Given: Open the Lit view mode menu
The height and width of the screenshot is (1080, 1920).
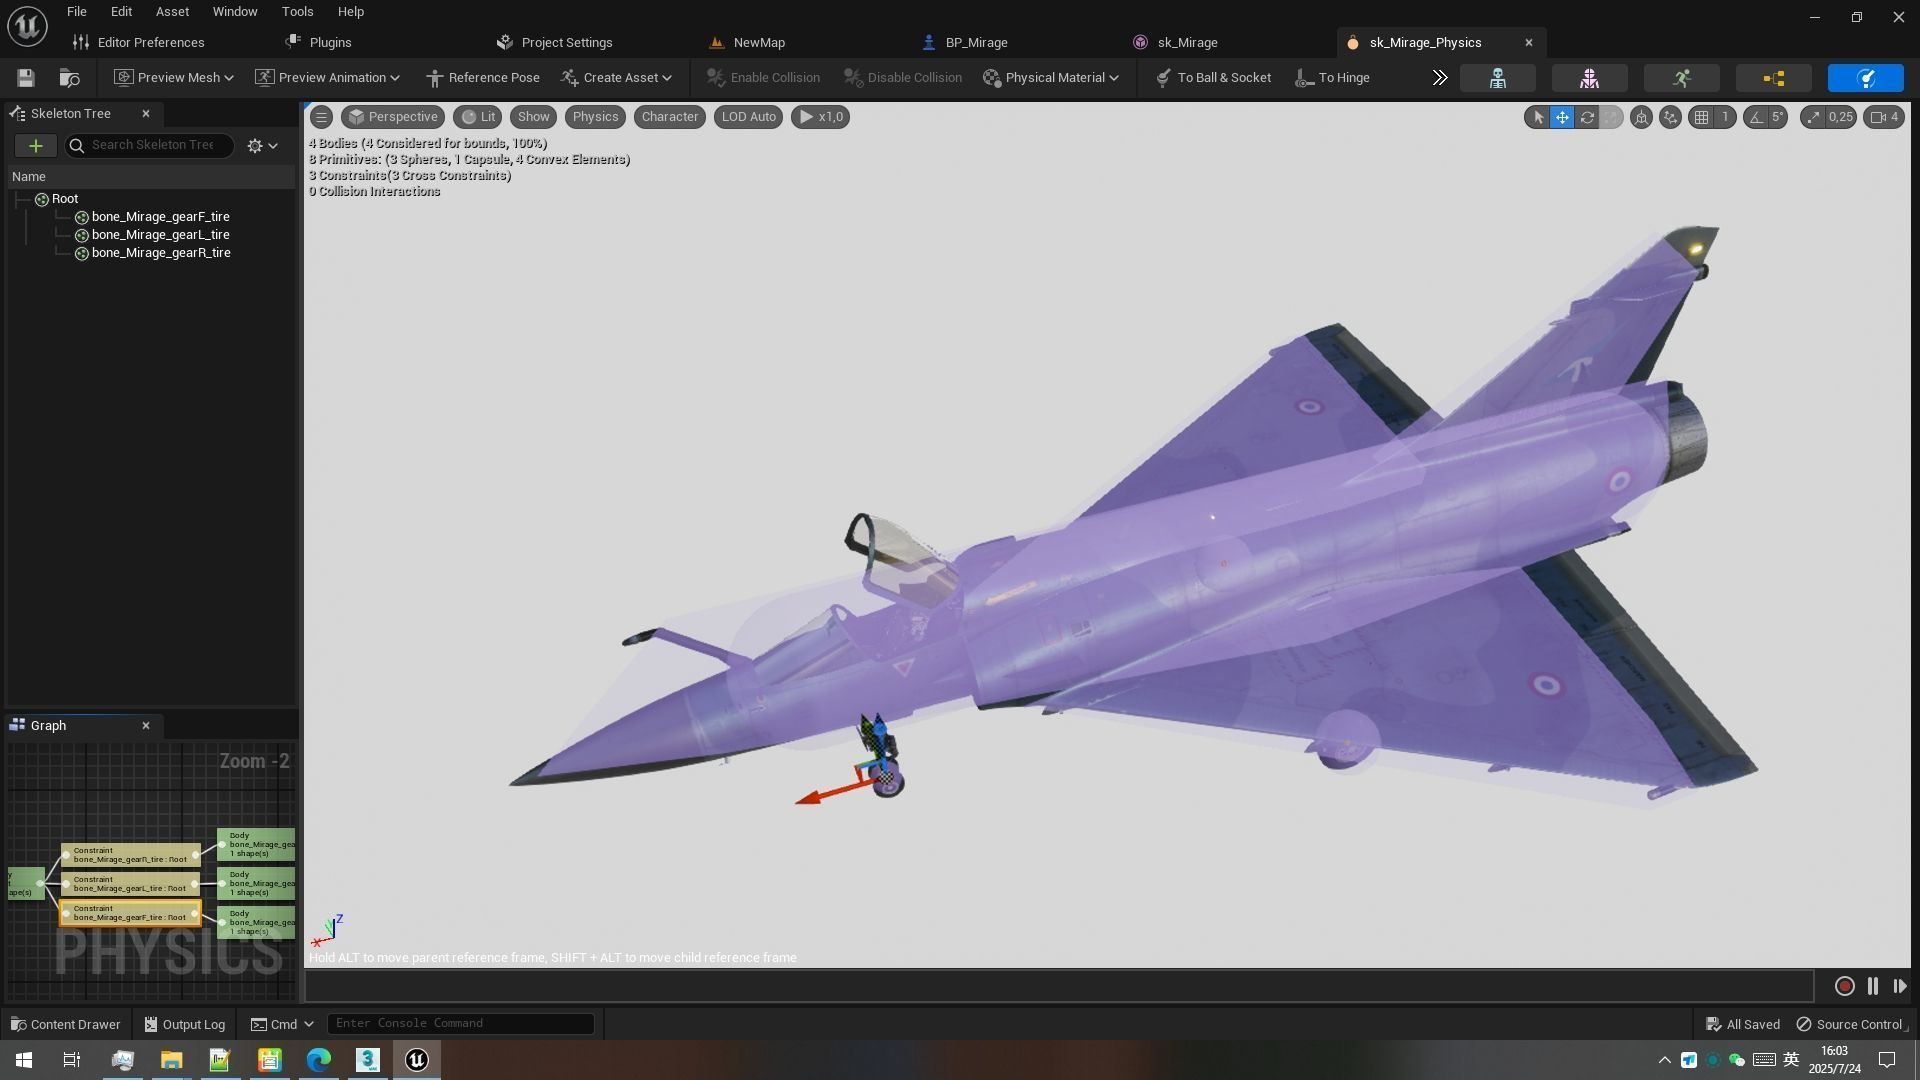Looking at the screenshot, I should (x=478, y=117).
